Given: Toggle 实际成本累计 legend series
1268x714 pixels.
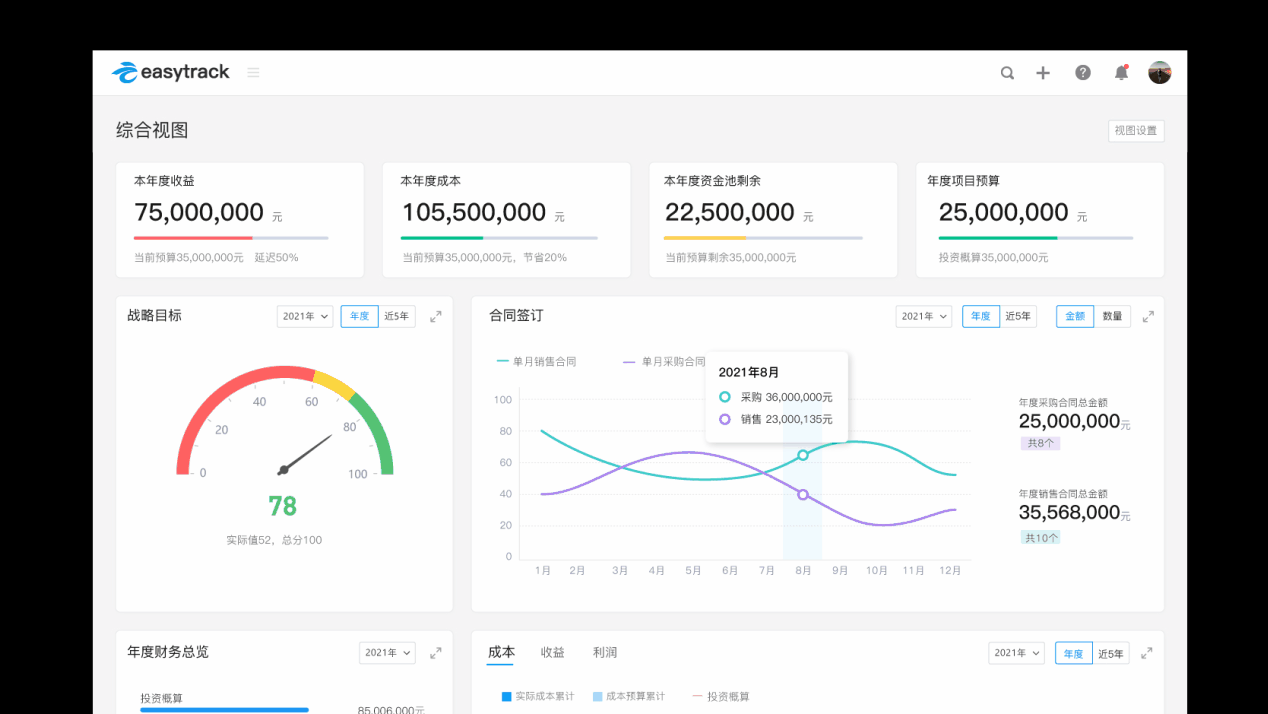Looking at the screenshot, I should 538,696.
